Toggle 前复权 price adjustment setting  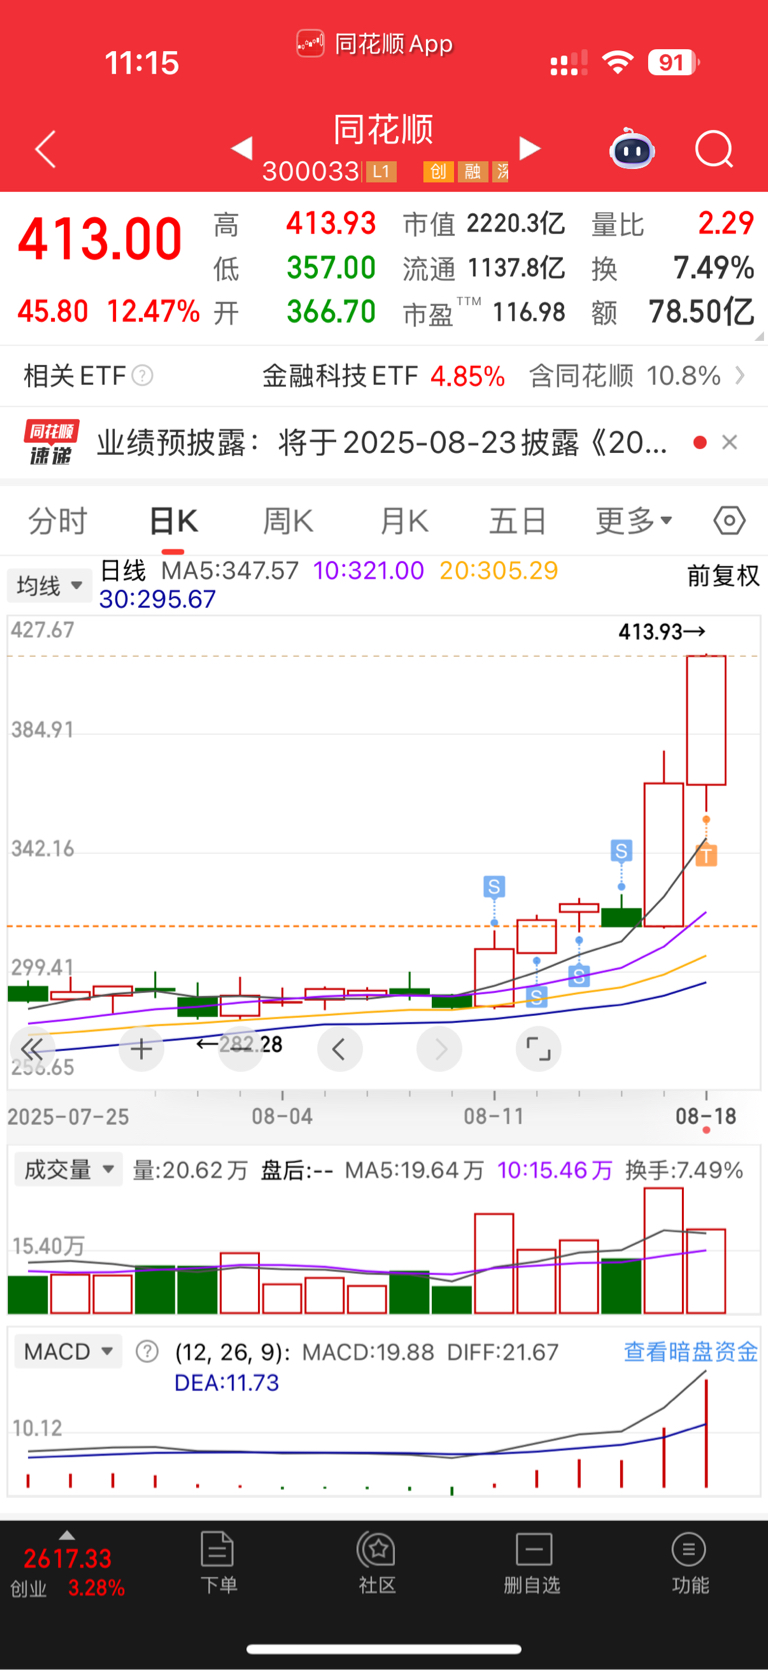coord(723,576)
